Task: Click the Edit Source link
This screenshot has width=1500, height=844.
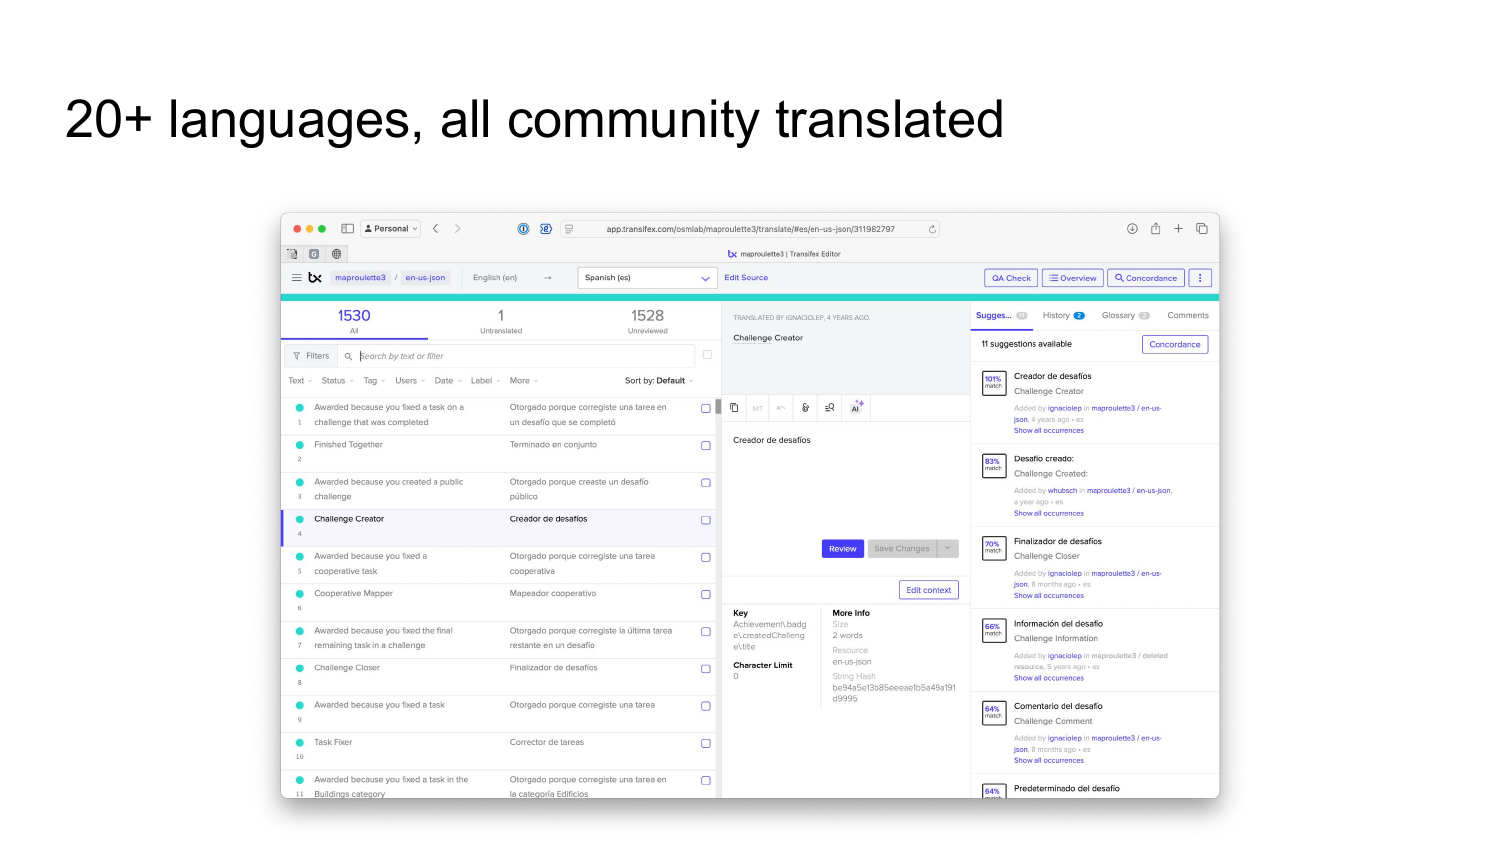Action: click(746, 278)
